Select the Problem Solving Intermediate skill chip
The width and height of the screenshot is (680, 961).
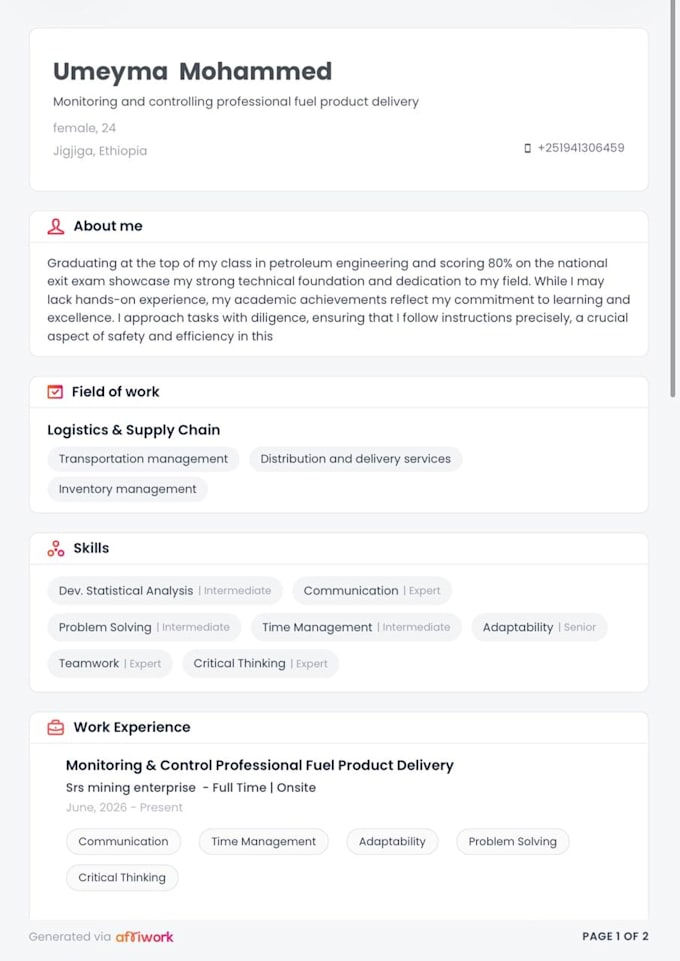point(144,627)
